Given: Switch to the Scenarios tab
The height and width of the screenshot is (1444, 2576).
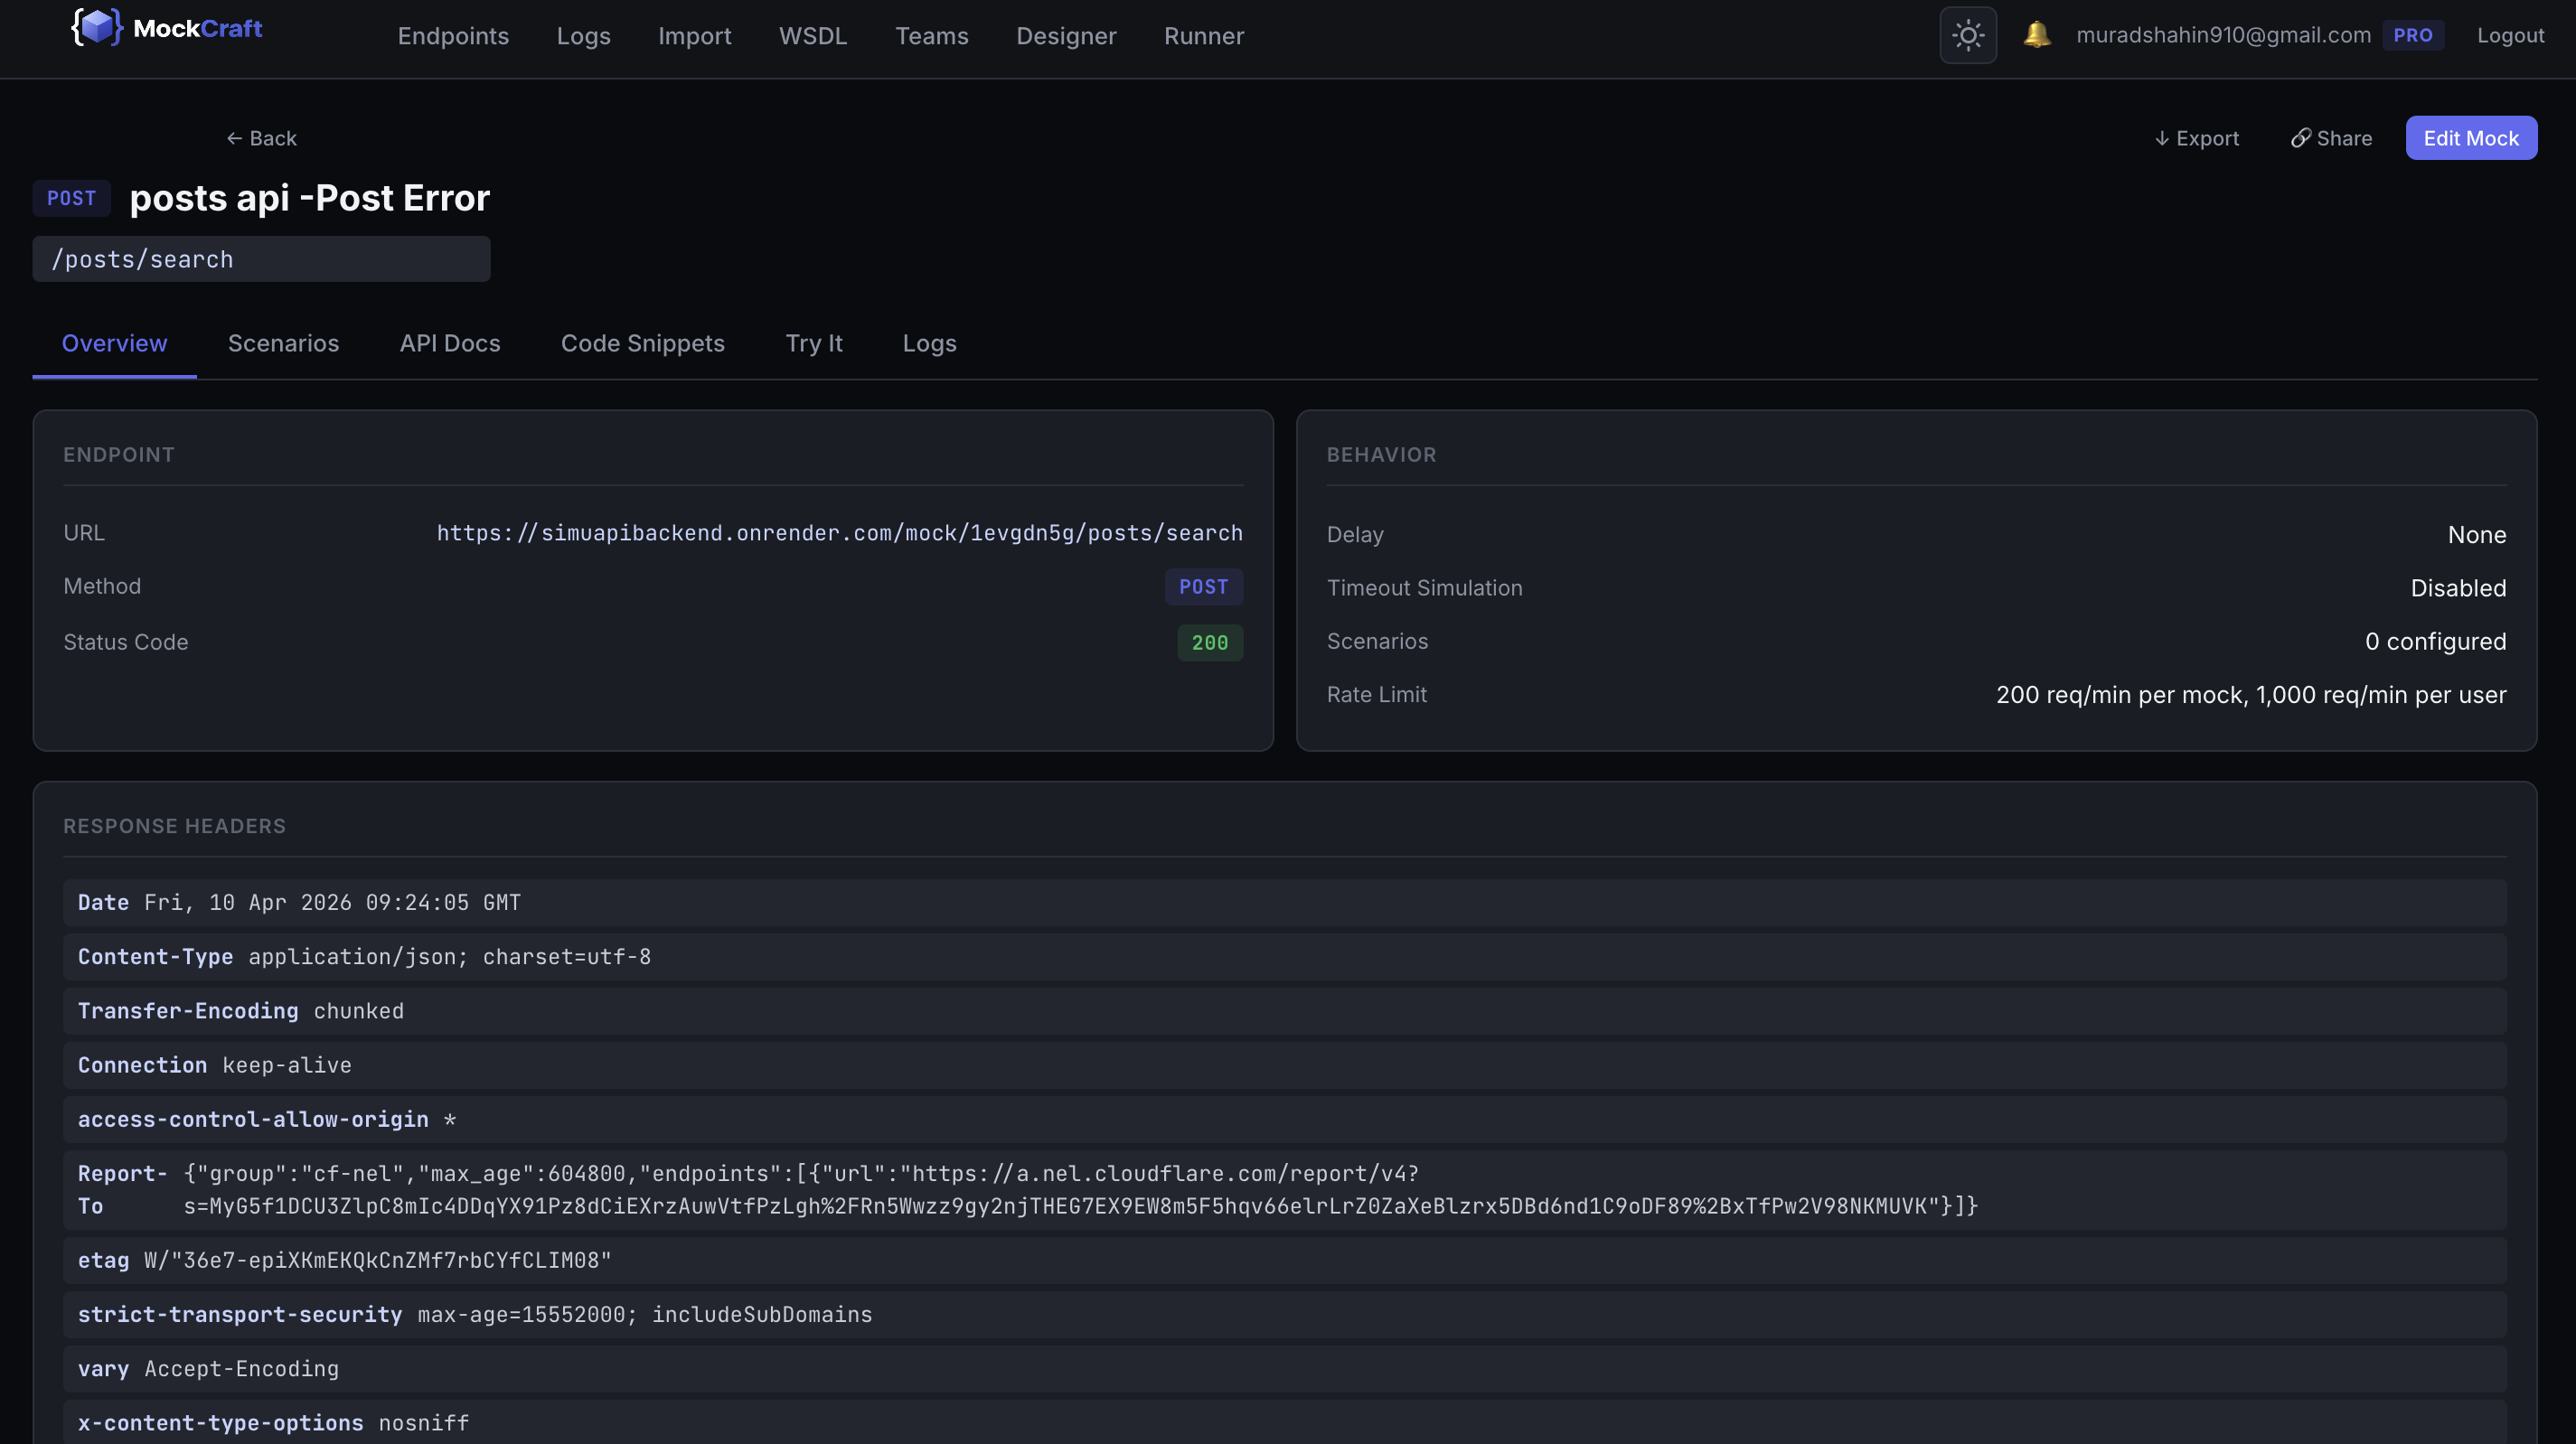Looking at the screenshot, I should click(x=283, y=344).
